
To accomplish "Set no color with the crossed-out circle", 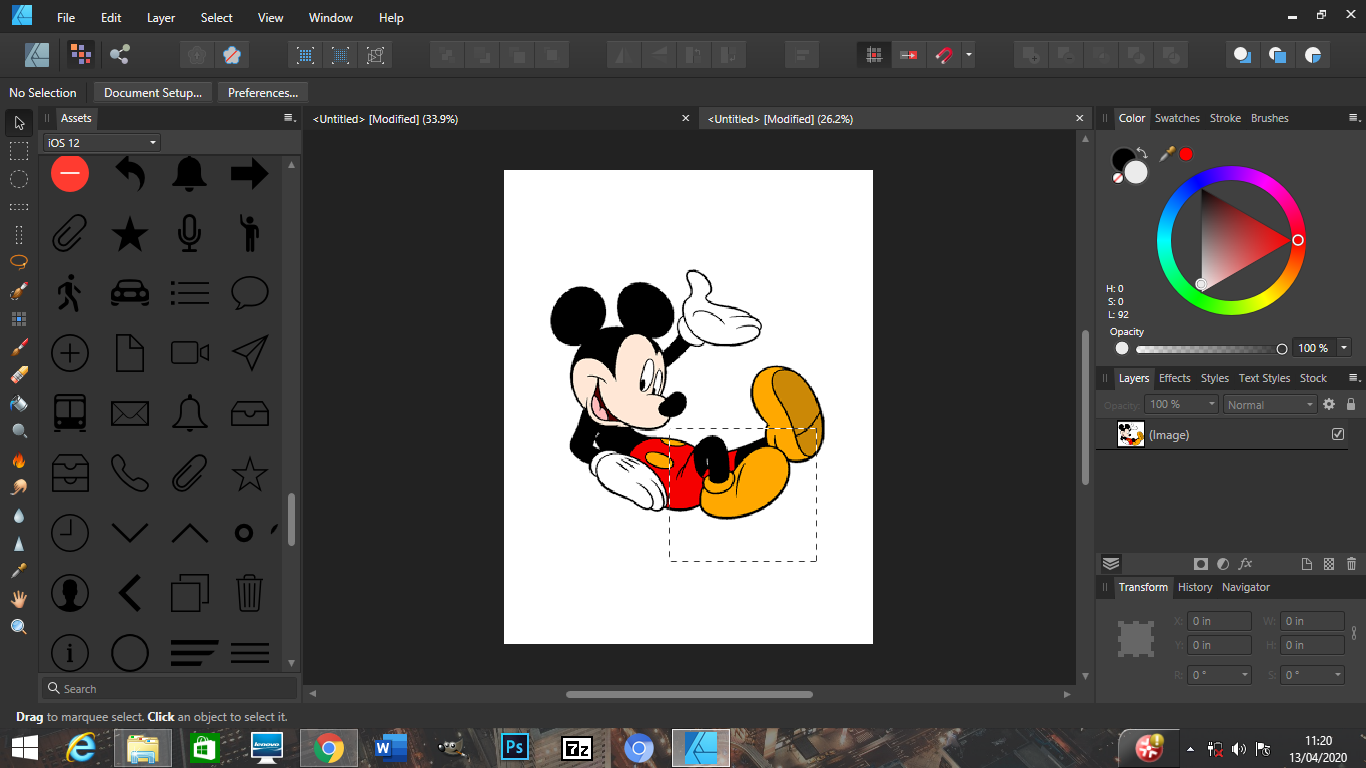I will (1118, 178).
